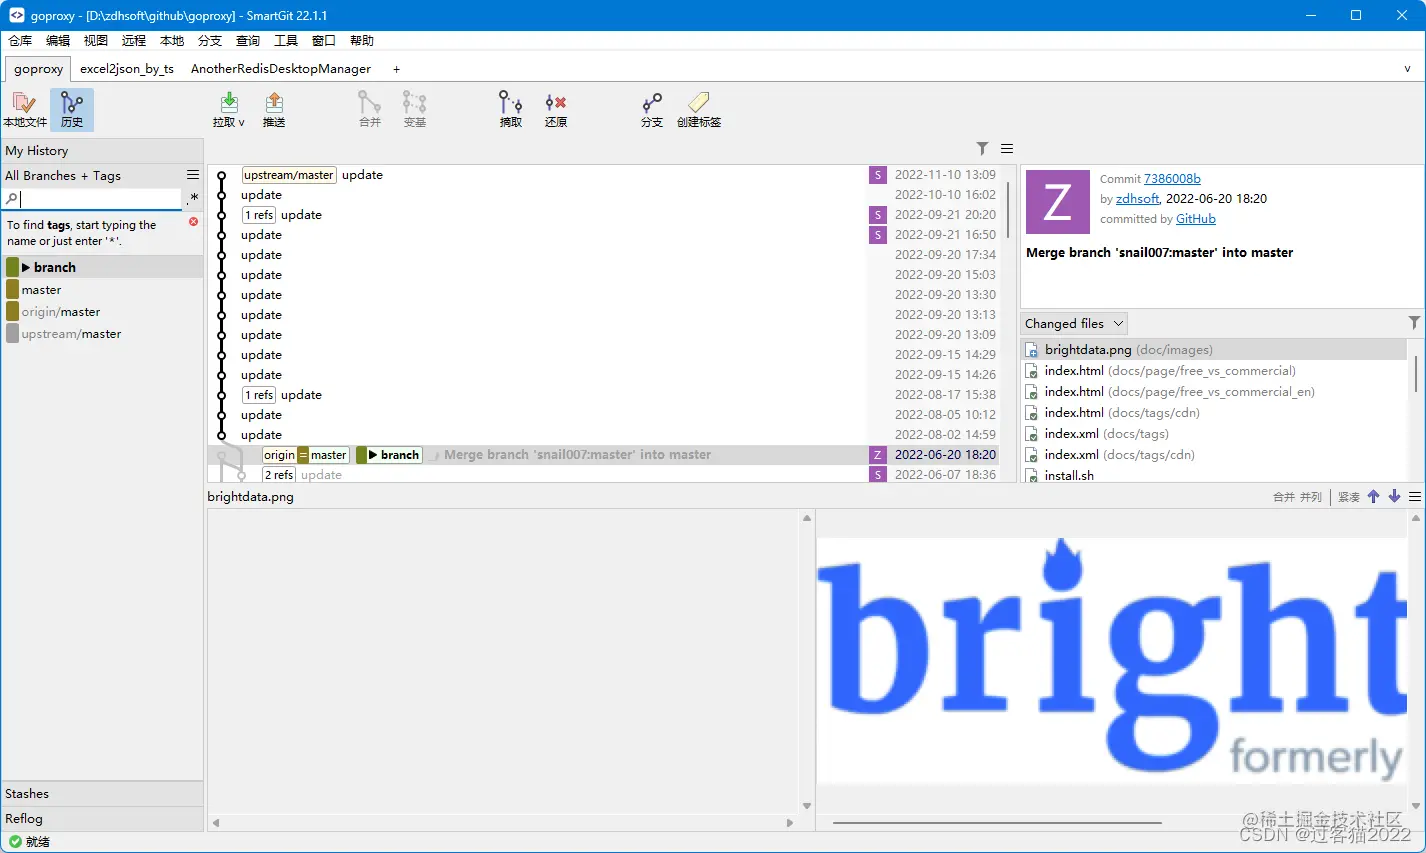Viewport: 1426px width, 853px height.
Task: Open the 拉取 dropdown arrow
Action: coord(241,122)
